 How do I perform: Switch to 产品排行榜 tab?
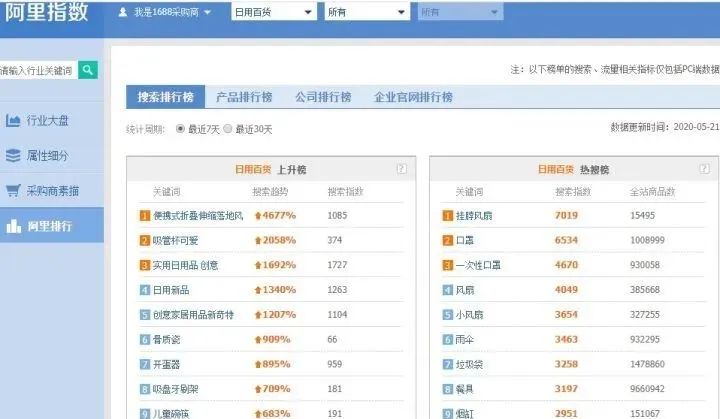coord(244,97)
